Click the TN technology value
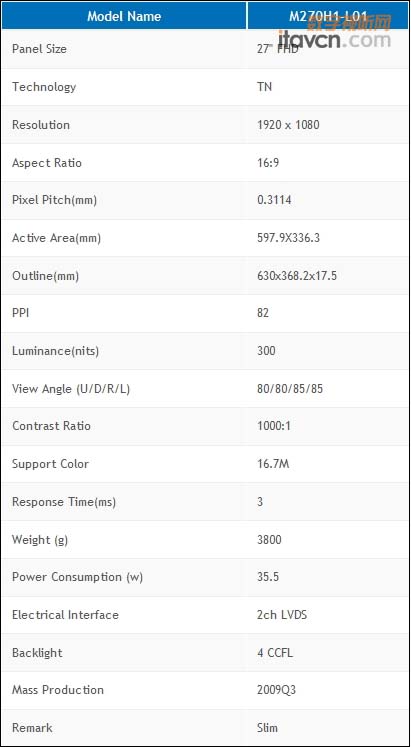The height and width of the screenshot is (747, 411). [x=264, y=87]
